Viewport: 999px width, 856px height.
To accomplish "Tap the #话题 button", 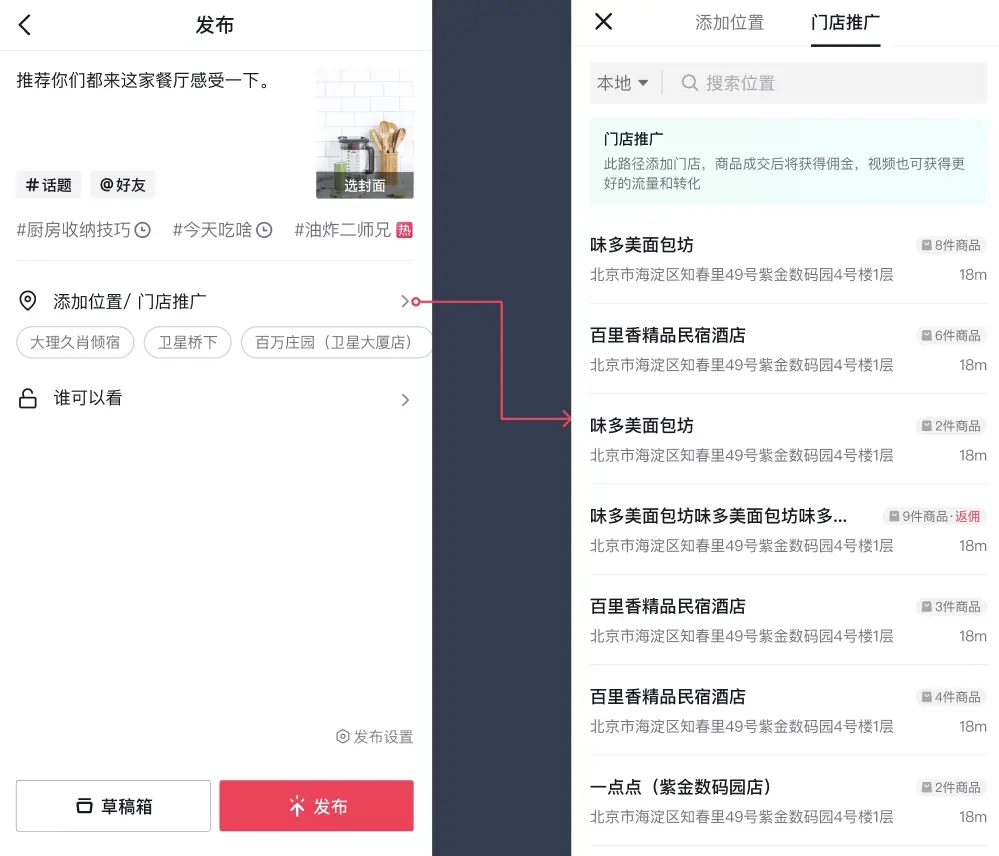I will pos(48,185).
